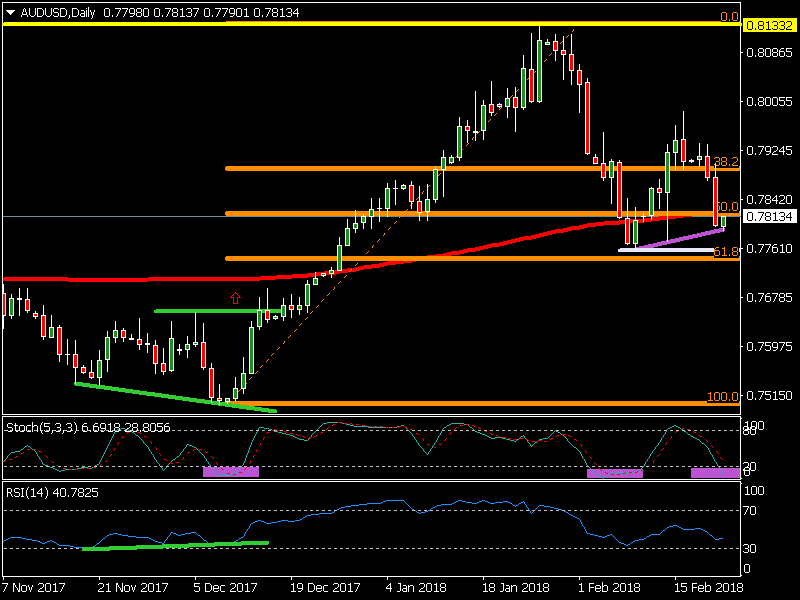Viewport: 800px width, 600px height.
Task: Click the 50.0 Fibonacci level label
Action: coord(727,206)
